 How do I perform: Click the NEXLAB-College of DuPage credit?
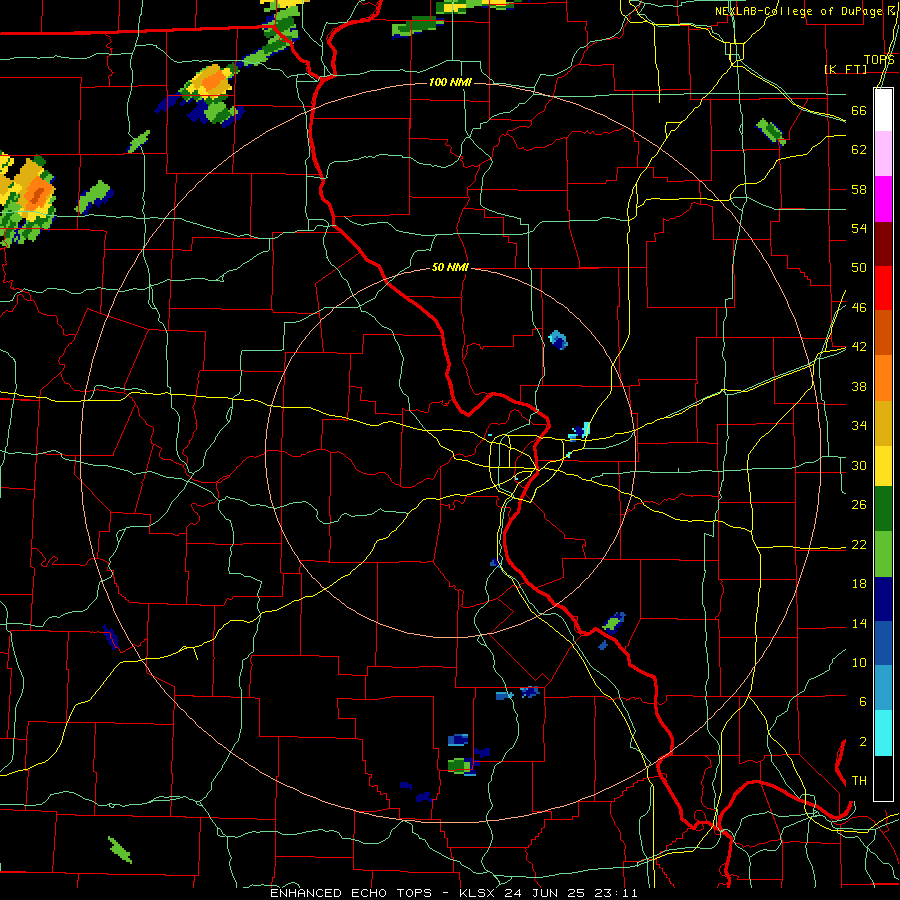(x=798, y=11)
